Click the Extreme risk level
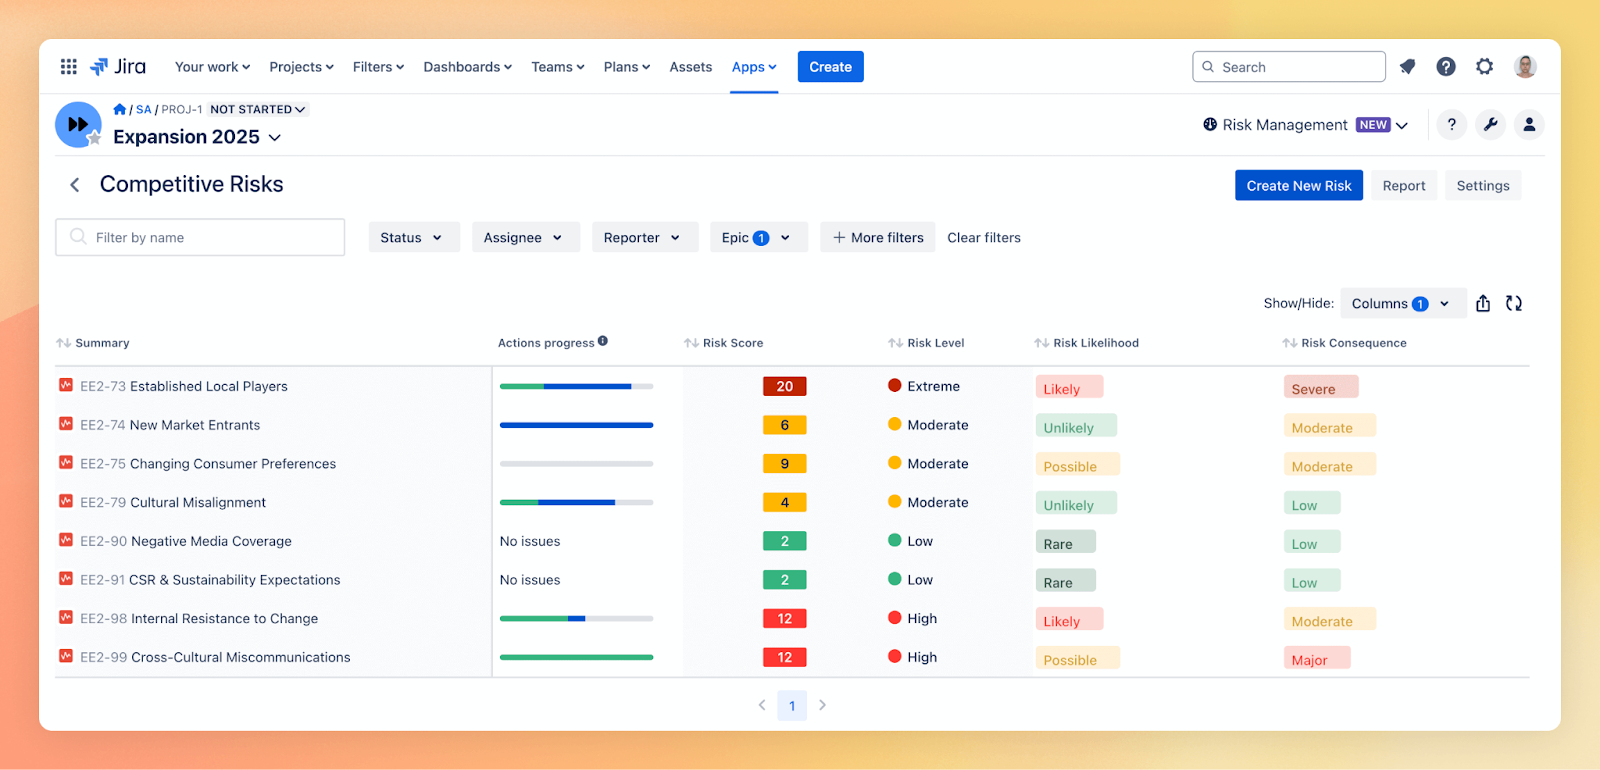 click(x=924, y=386)
